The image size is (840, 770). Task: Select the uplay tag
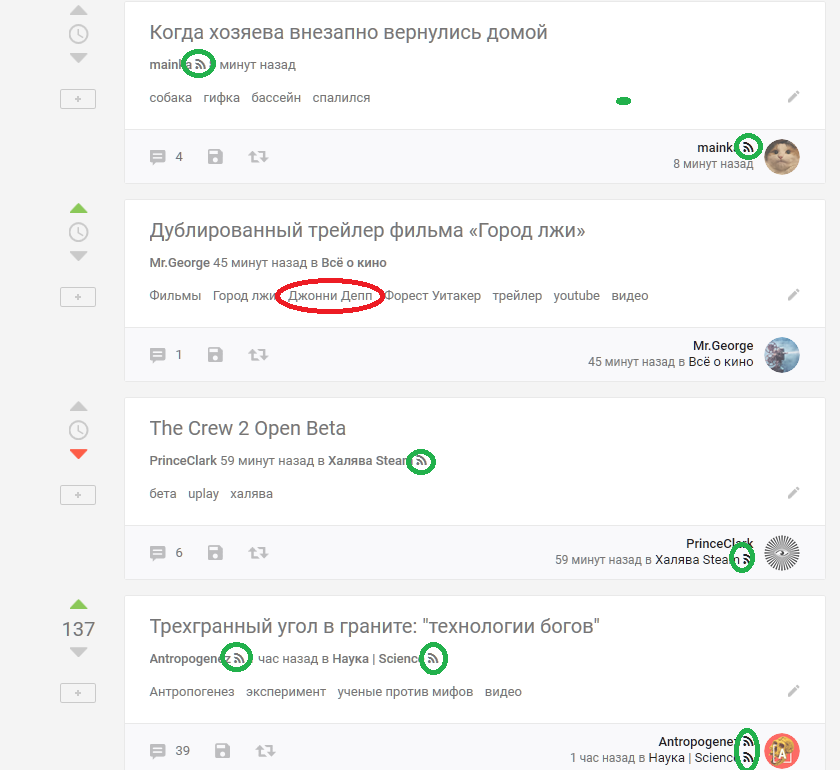(x=203, y=494)
